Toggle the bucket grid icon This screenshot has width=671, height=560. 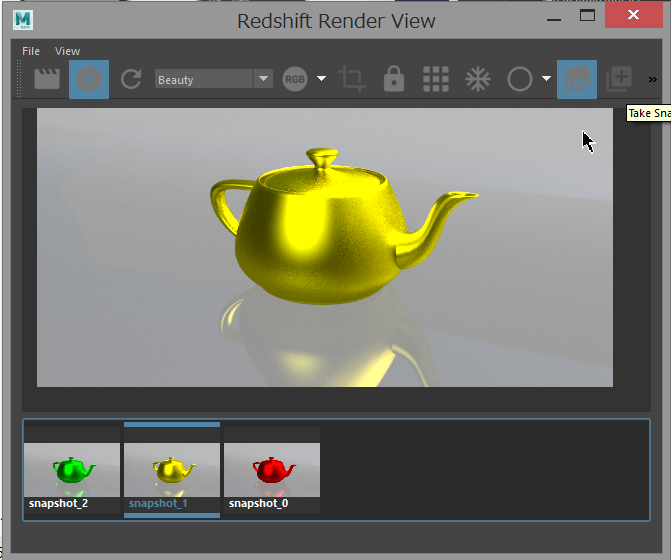[436, 79]
